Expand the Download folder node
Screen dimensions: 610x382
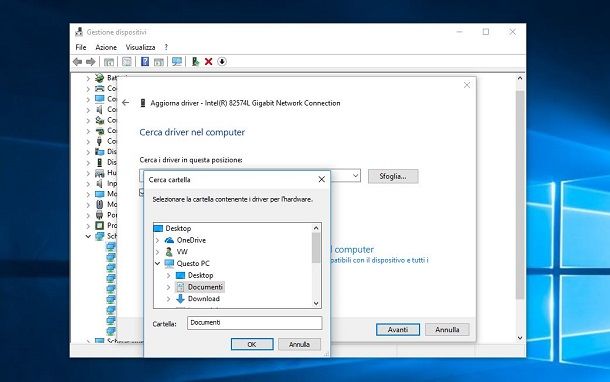[168, 299]
